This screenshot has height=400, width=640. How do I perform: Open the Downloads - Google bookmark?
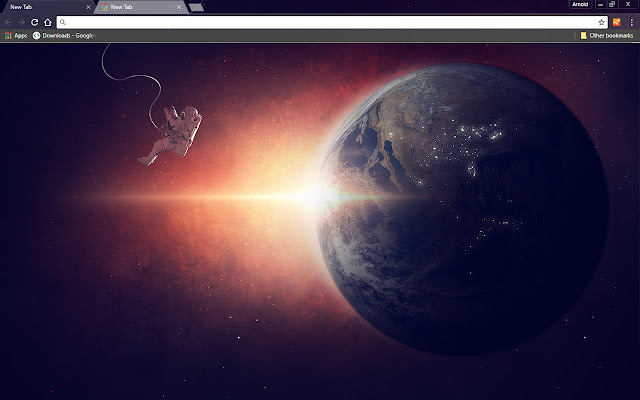coord(64,36)
